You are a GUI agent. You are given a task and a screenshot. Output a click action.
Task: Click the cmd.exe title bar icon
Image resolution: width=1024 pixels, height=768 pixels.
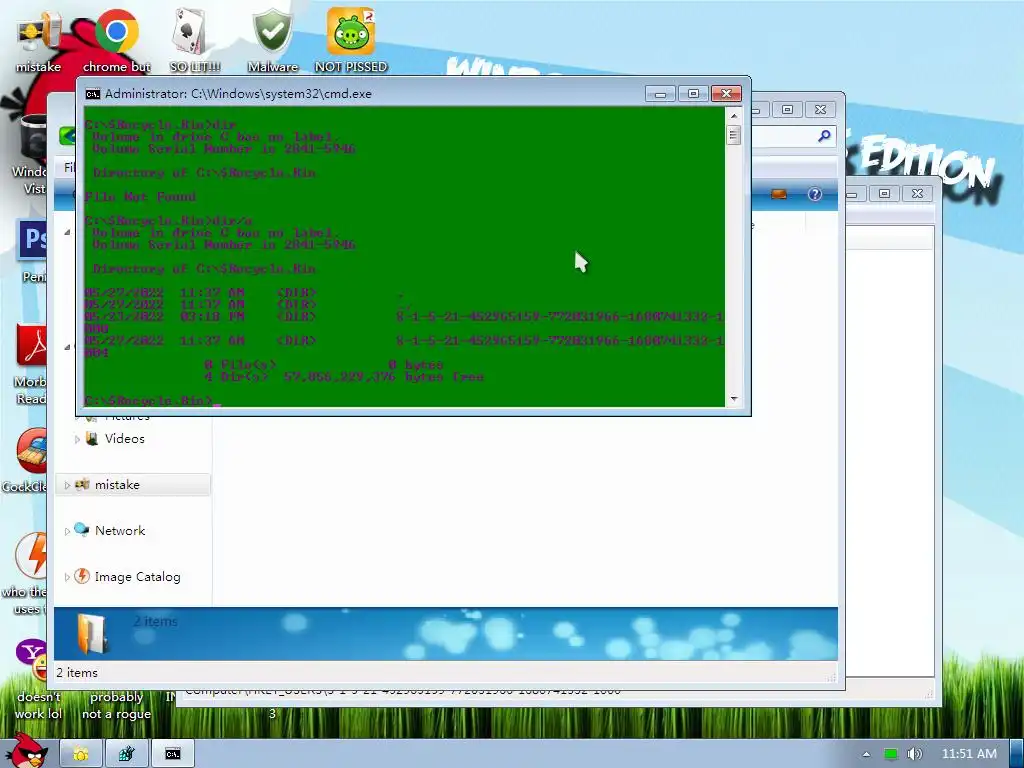pos(93,94)
